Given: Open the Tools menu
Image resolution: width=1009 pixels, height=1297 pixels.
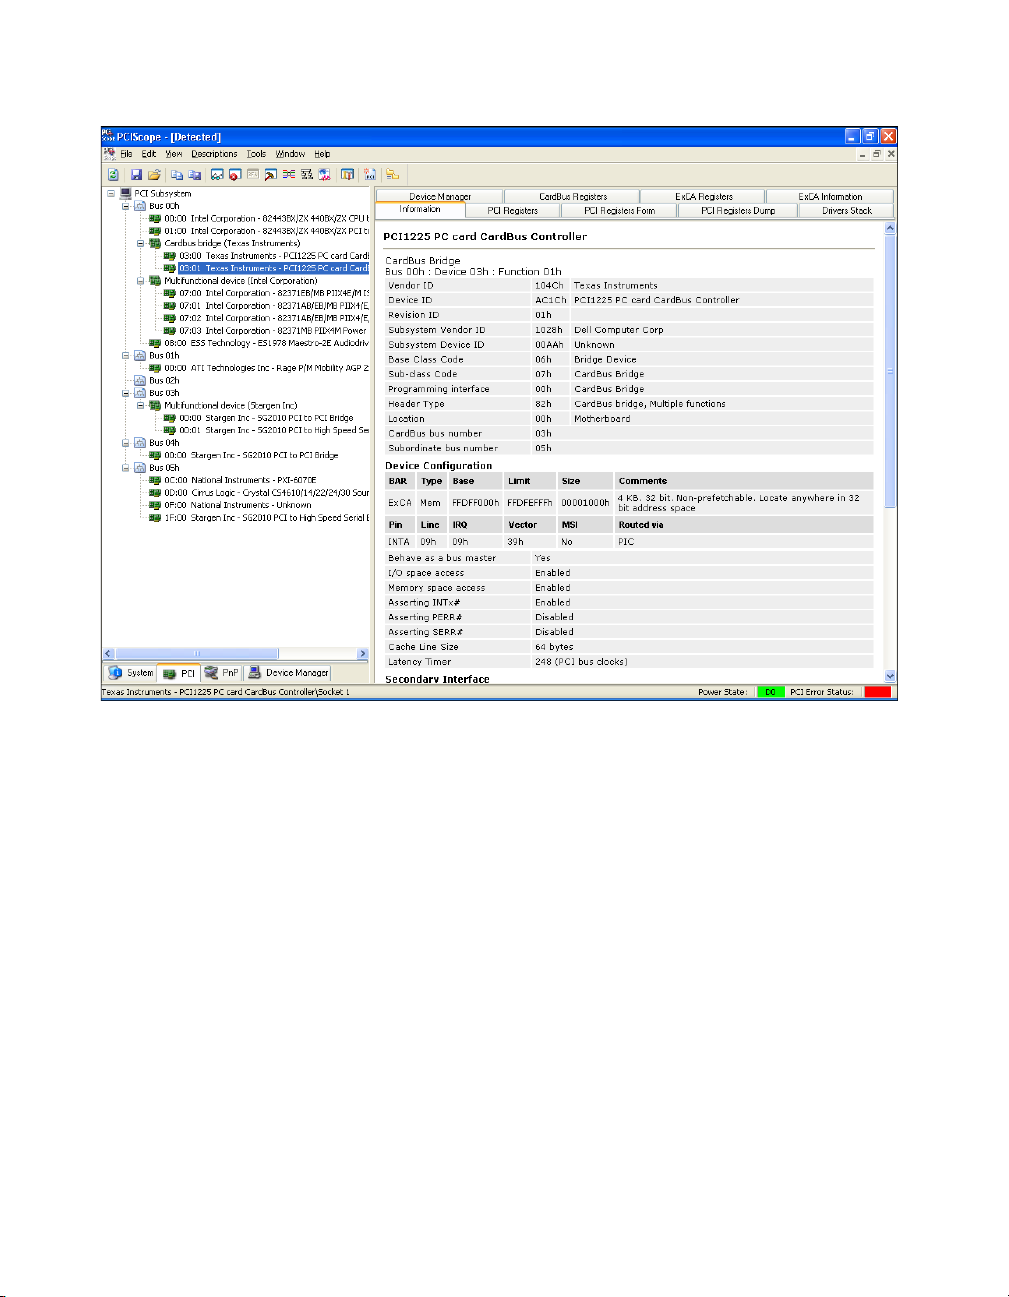Looking at the screenshot, I should [256, 154].
